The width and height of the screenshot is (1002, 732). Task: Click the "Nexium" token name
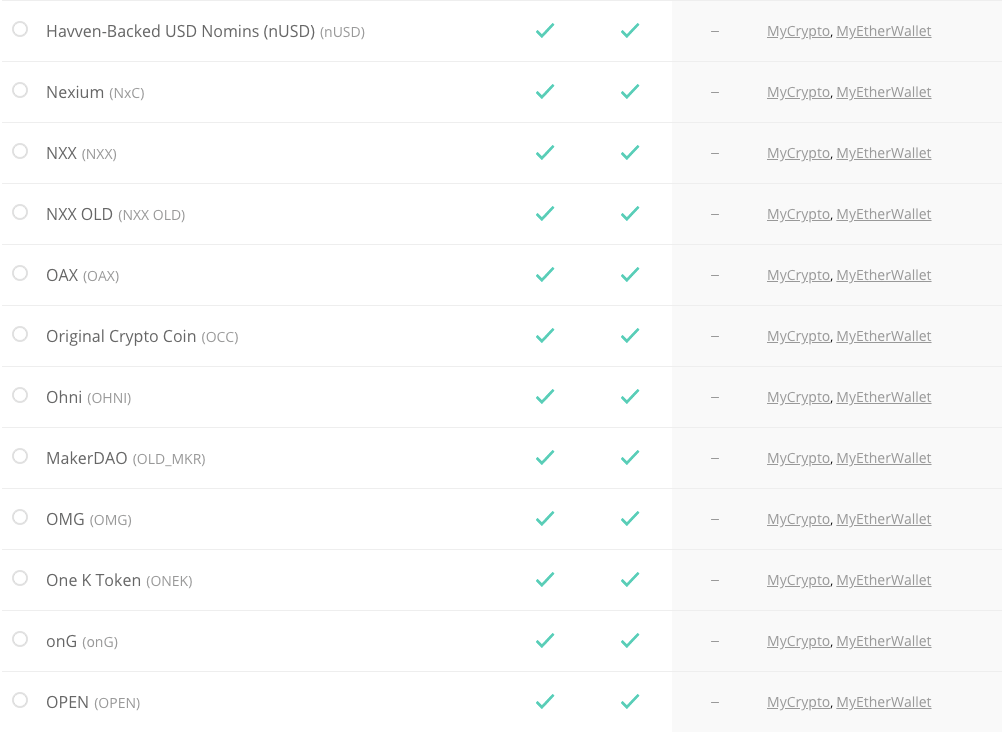click(x=75, y=92)
